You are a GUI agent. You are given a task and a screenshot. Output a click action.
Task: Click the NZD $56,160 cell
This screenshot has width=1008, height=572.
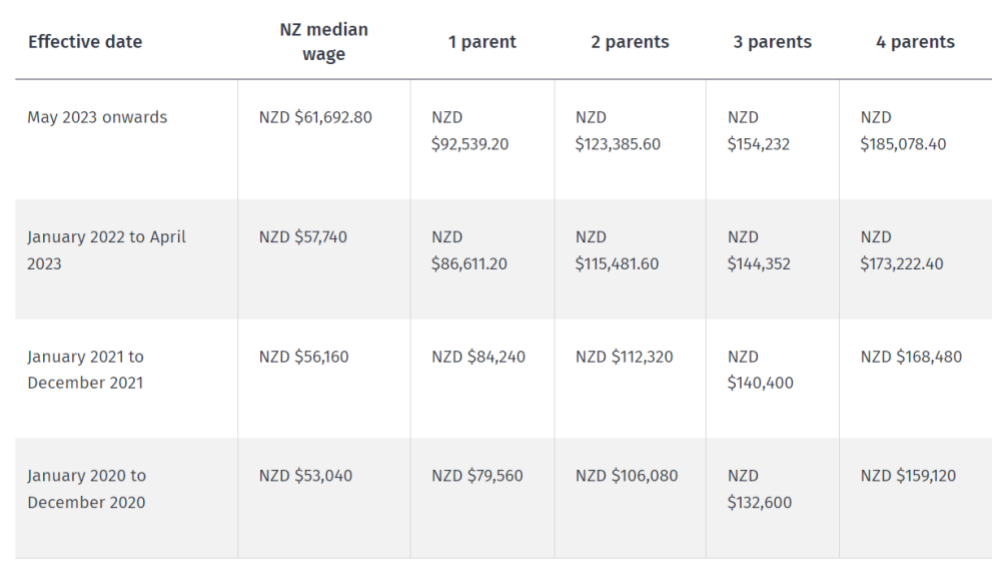tap(303, 357)
